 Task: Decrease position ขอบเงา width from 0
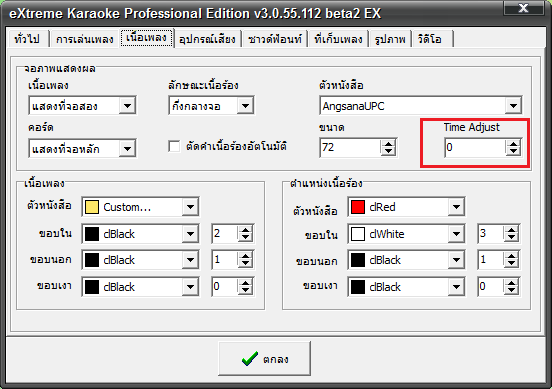click(x=511, y=291)
